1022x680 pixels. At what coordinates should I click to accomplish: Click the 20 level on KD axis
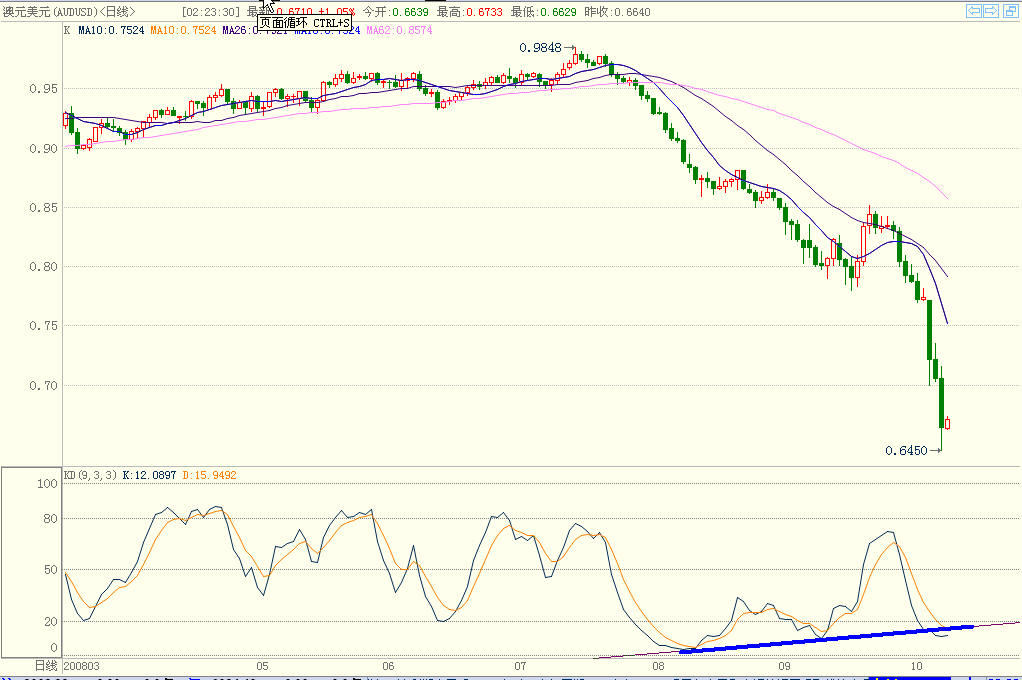pos(50,622)
